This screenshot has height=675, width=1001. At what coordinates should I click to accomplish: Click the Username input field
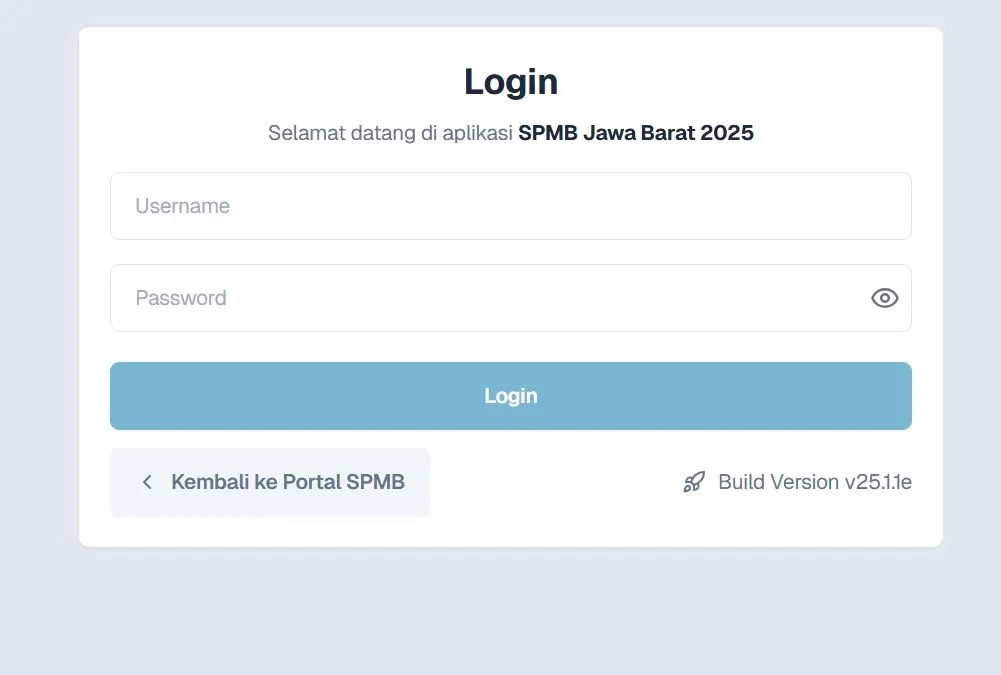click(x=511, y=206)
